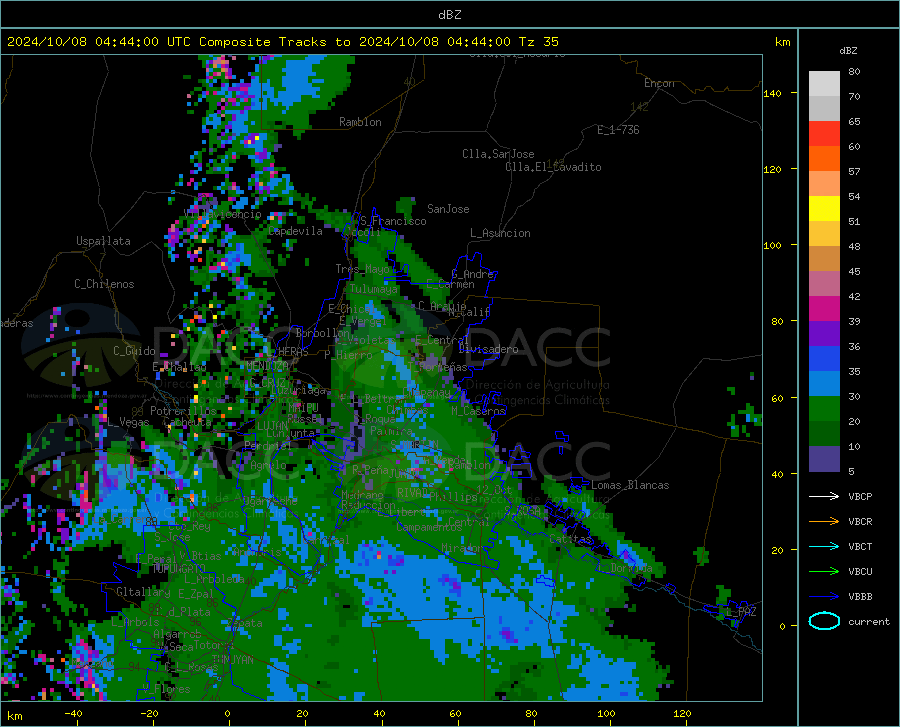
Task: Click the 'S_Francisco' map label
Action: (393, 221)
